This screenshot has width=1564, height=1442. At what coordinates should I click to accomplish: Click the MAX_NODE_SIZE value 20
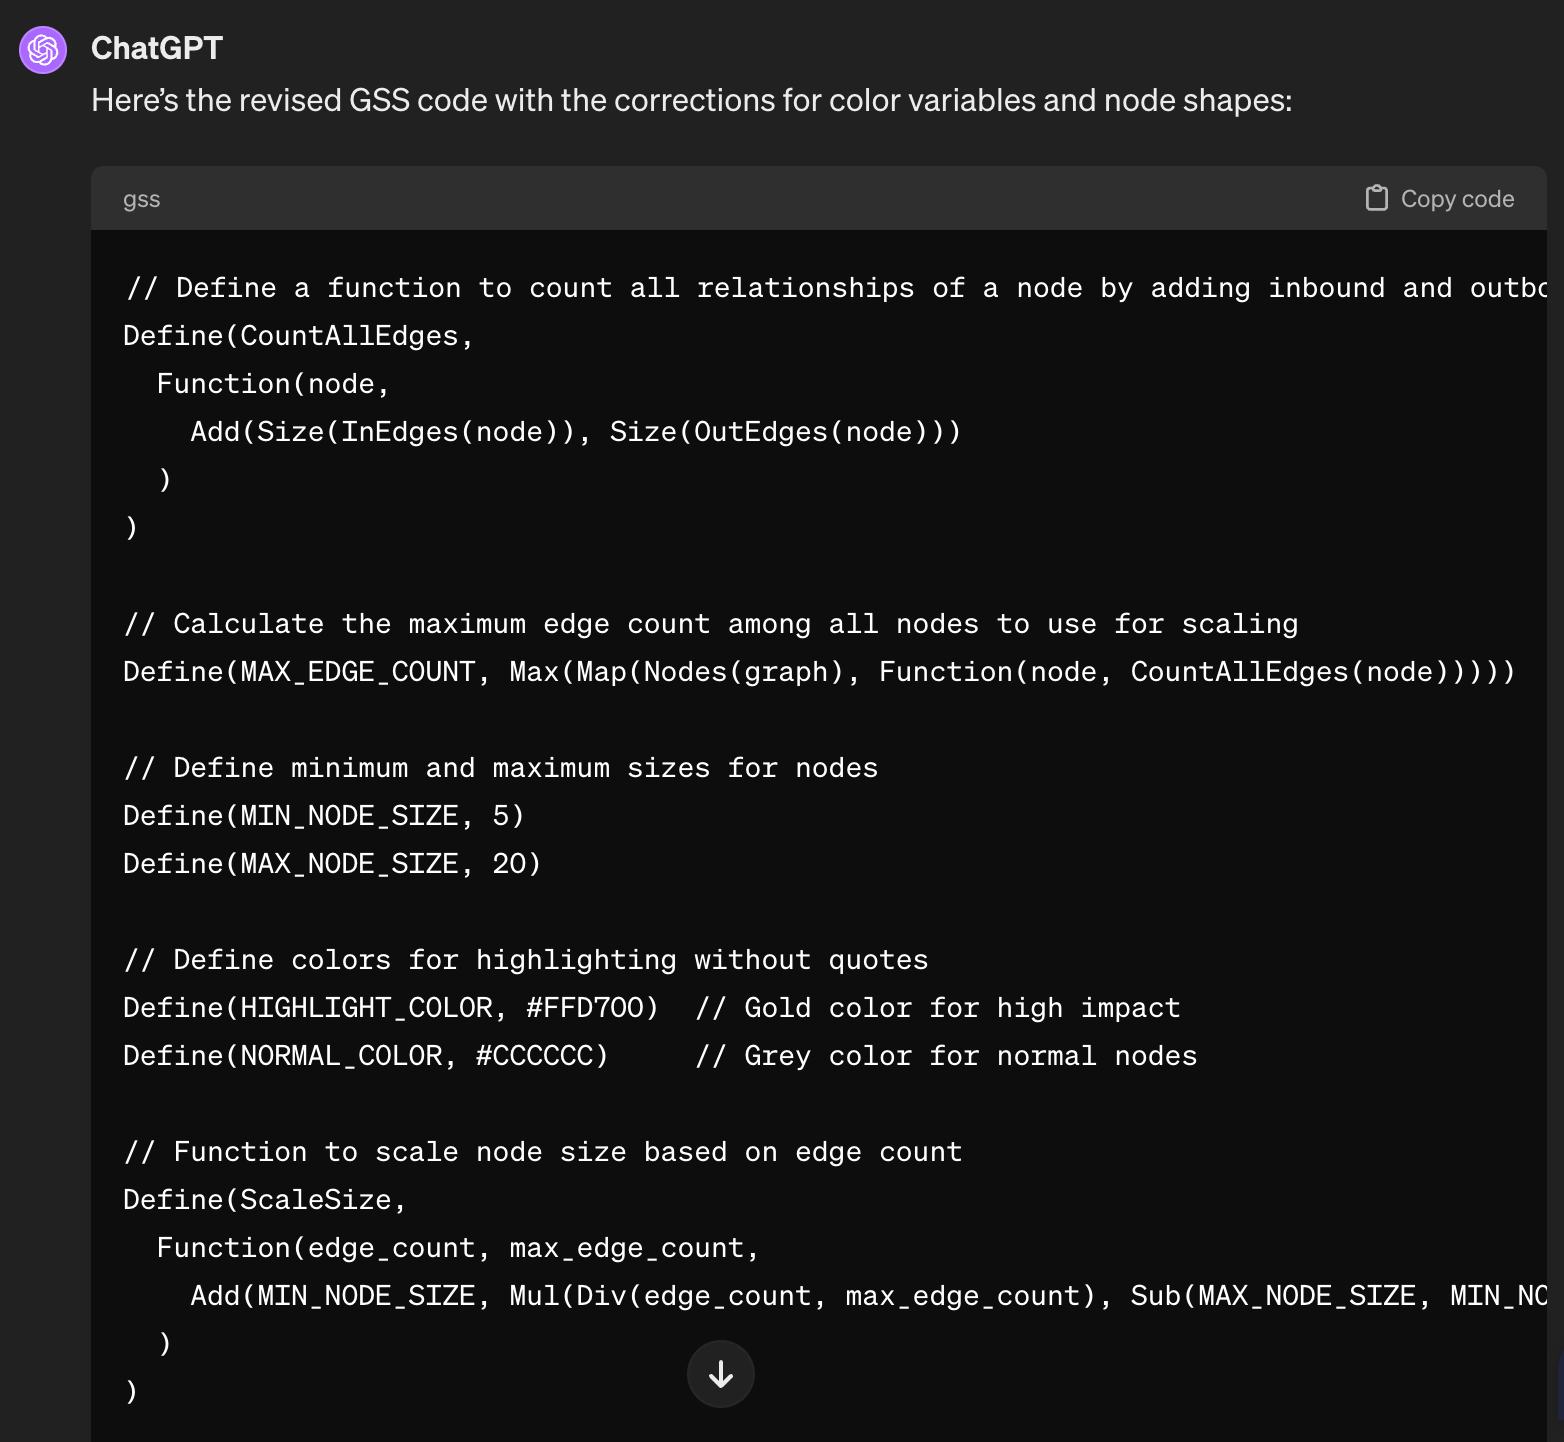click(x=516, y=863)
